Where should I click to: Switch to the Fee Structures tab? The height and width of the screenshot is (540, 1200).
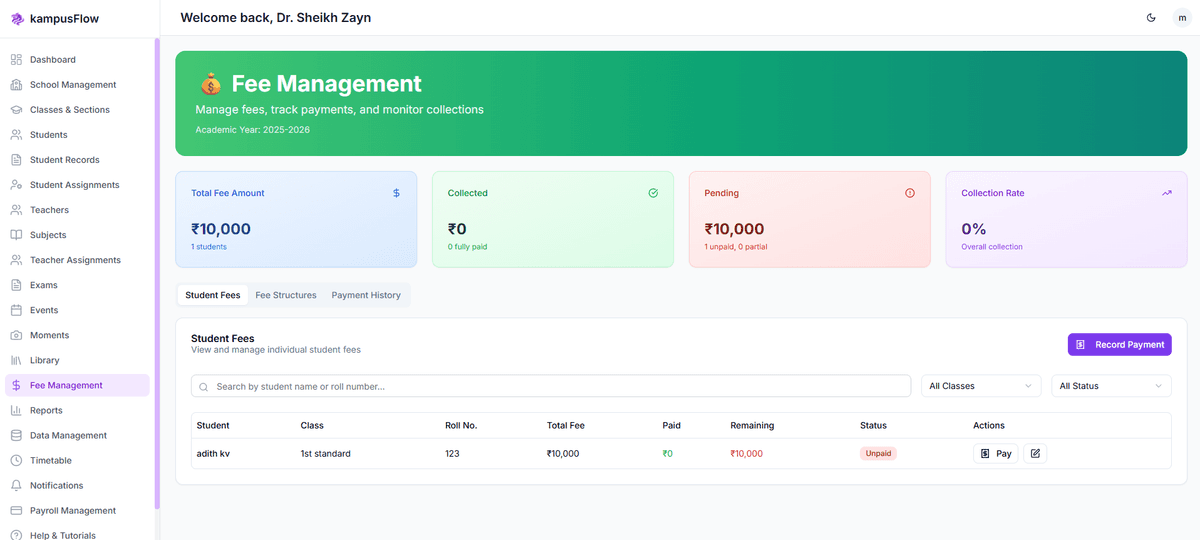pos(286,295)
